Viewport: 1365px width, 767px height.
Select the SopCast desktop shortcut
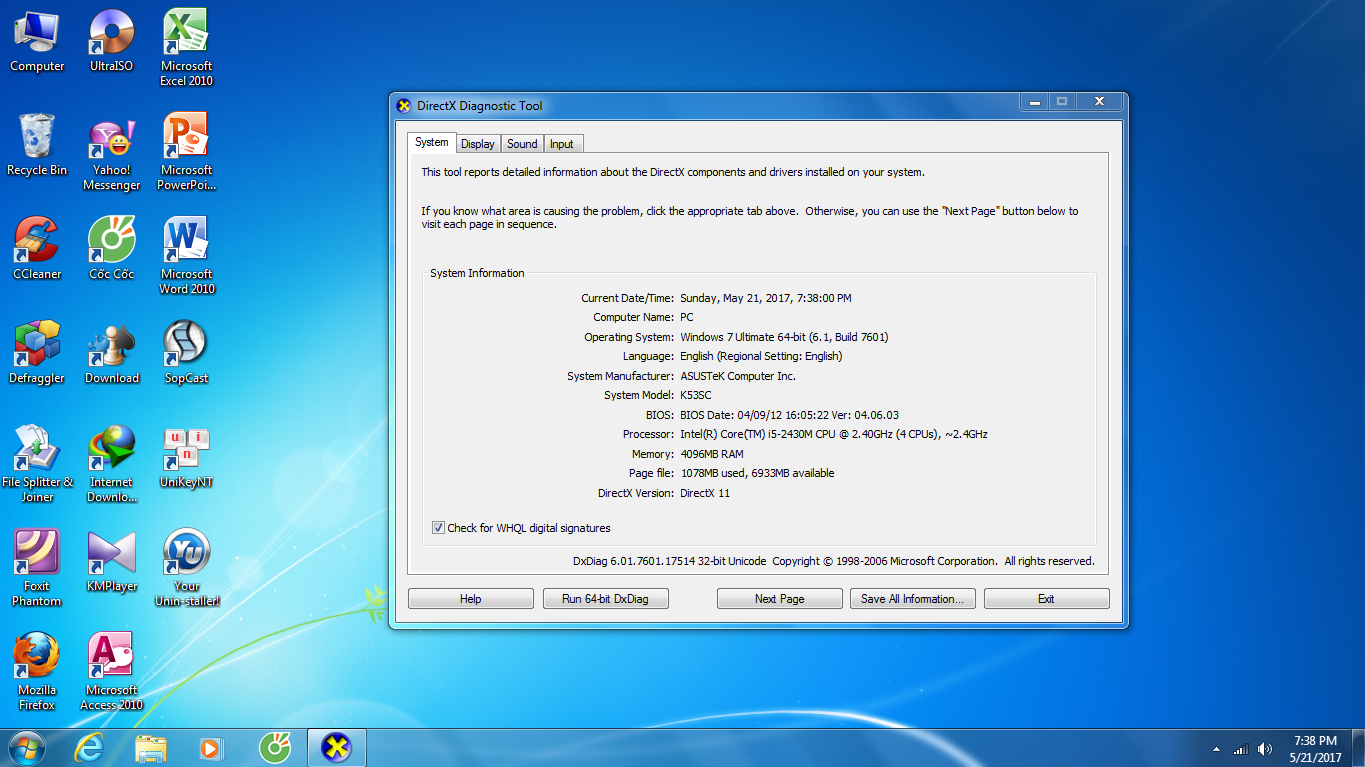pyautogui.click(x=185, y=345)
